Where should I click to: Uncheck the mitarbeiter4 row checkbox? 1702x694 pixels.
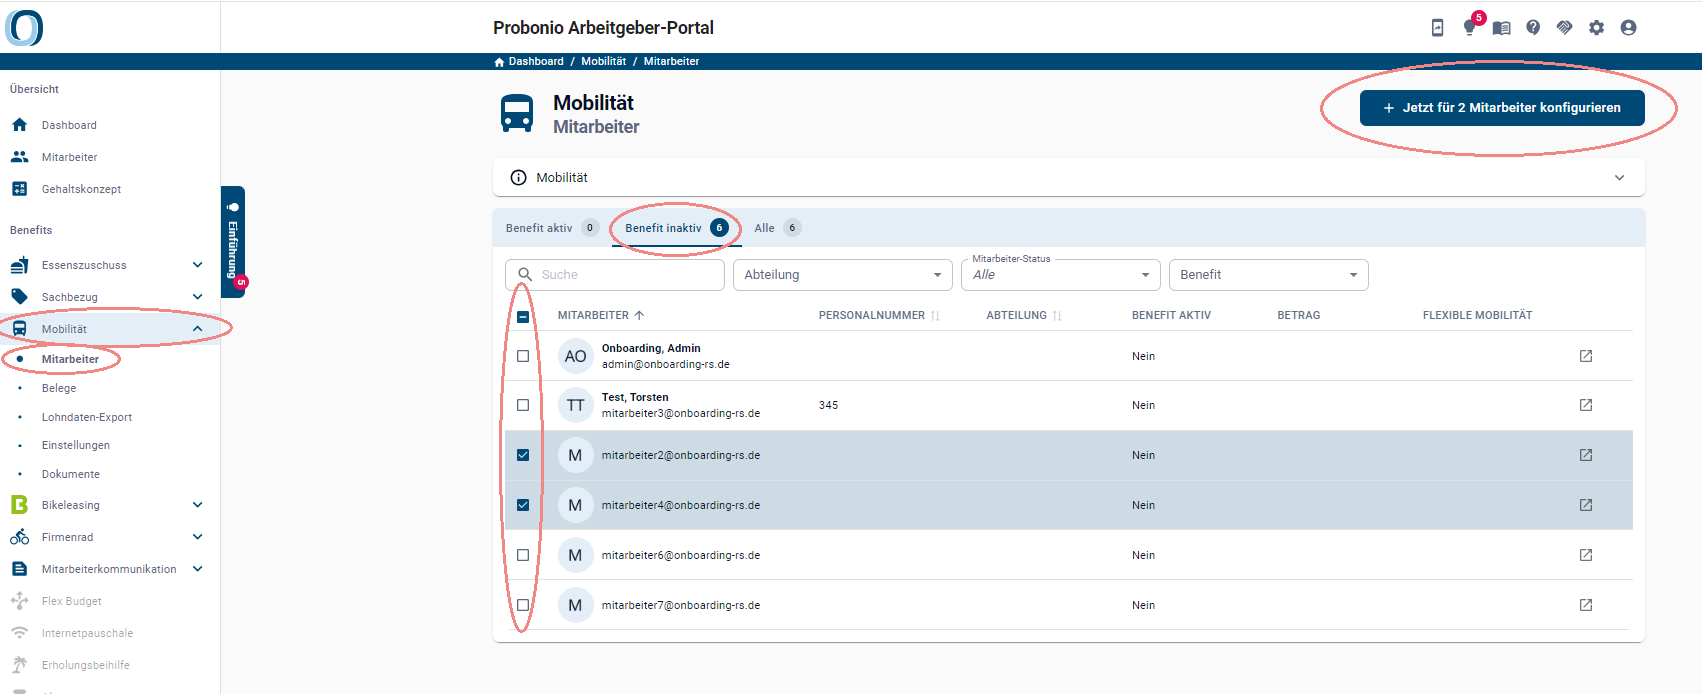click(x=523, y=505)
